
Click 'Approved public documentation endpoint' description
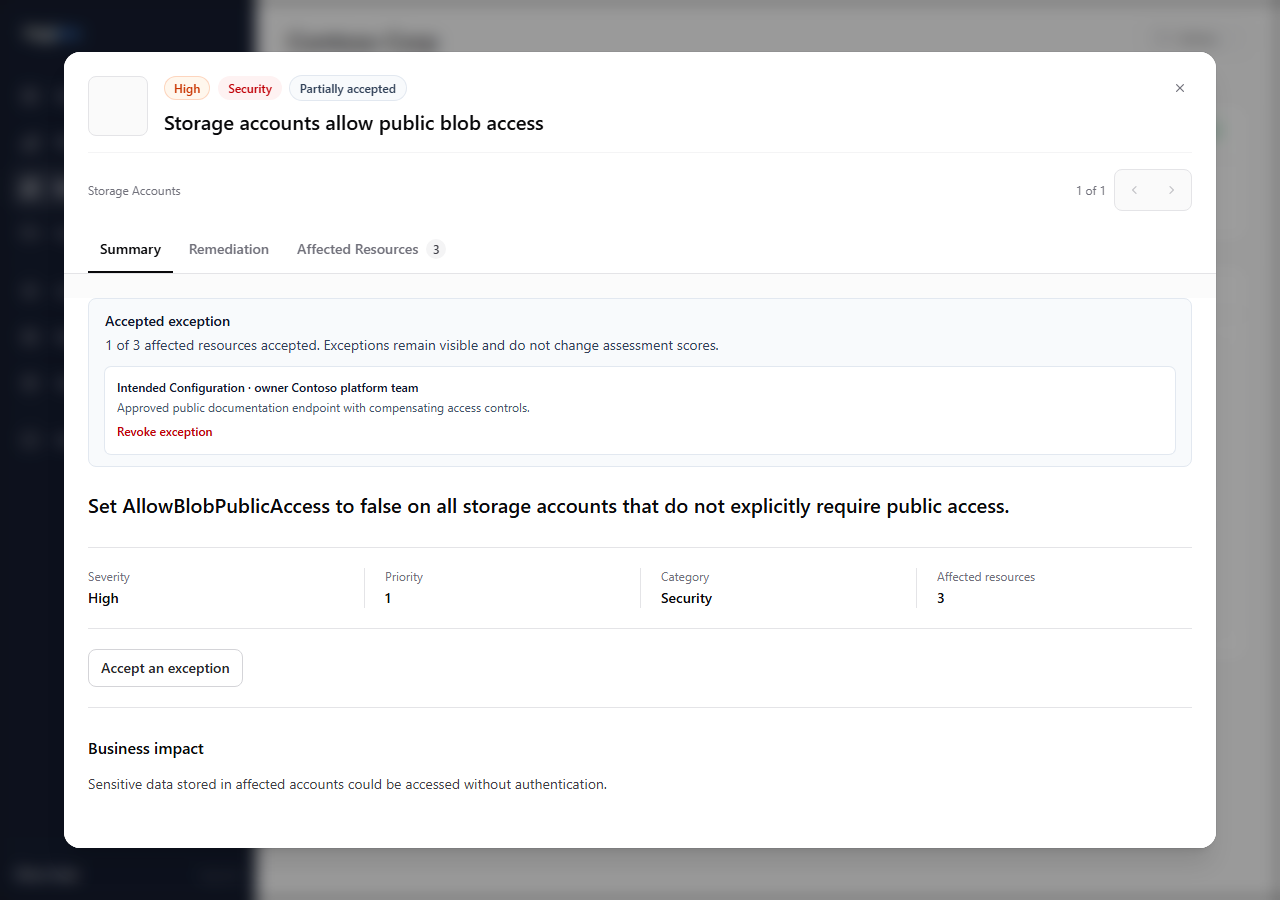click(323, 408)
